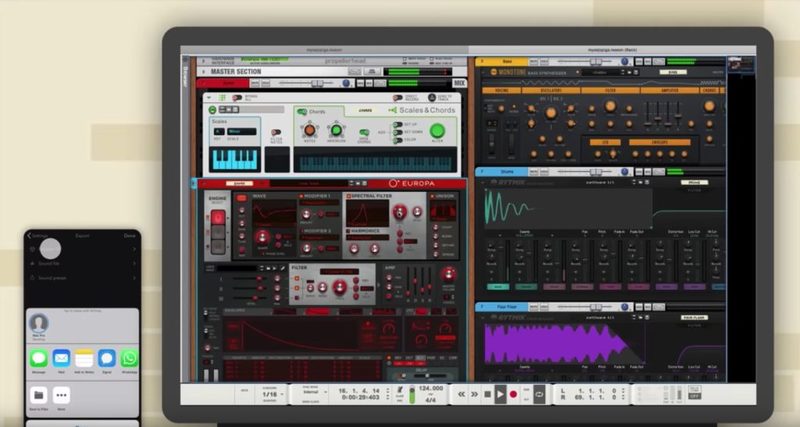
Task: Click the Rewind button in transport
Action: pos(461,394)
